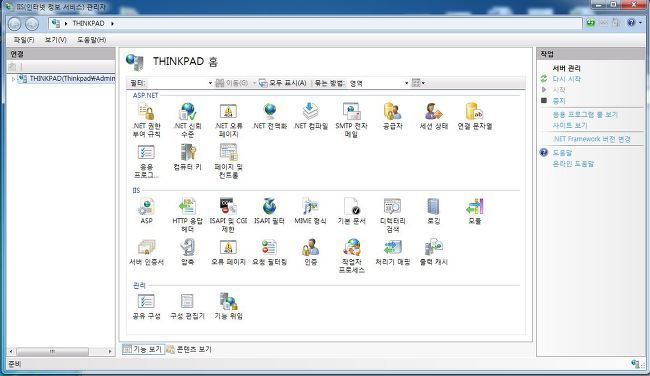This screenshot has width=650, height=376.
Task: Open the help dropdown in toolbar
Action: click(x=641, y=23)
